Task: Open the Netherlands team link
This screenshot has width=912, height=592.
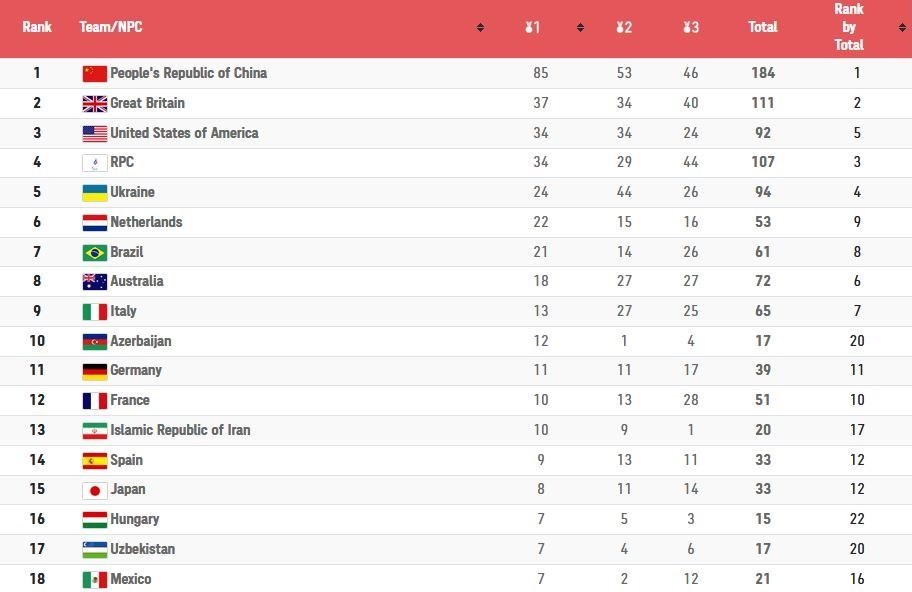Action: pos(146,222)
